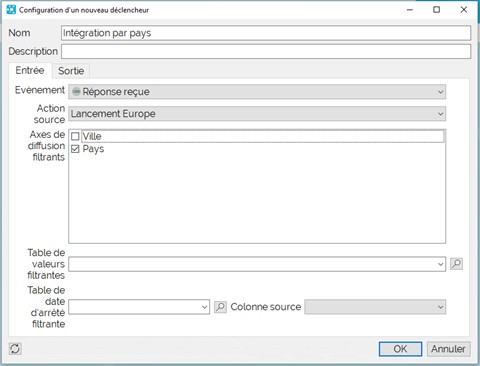Click magnifier next to Table de valeurs filtrantes

456,264
